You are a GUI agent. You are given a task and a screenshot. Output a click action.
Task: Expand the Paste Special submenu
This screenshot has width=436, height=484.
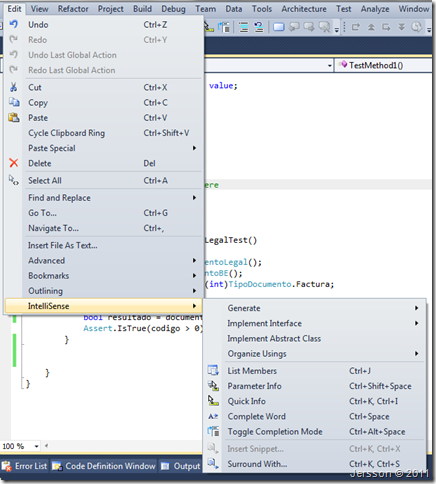point(194,148)
